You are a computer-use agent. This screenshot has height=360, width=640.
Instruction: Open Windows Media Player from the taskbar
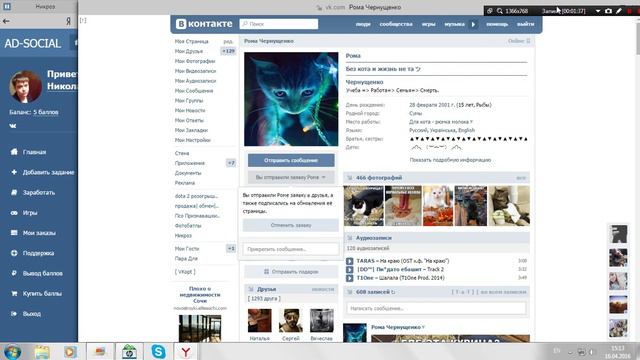[70, 351]
